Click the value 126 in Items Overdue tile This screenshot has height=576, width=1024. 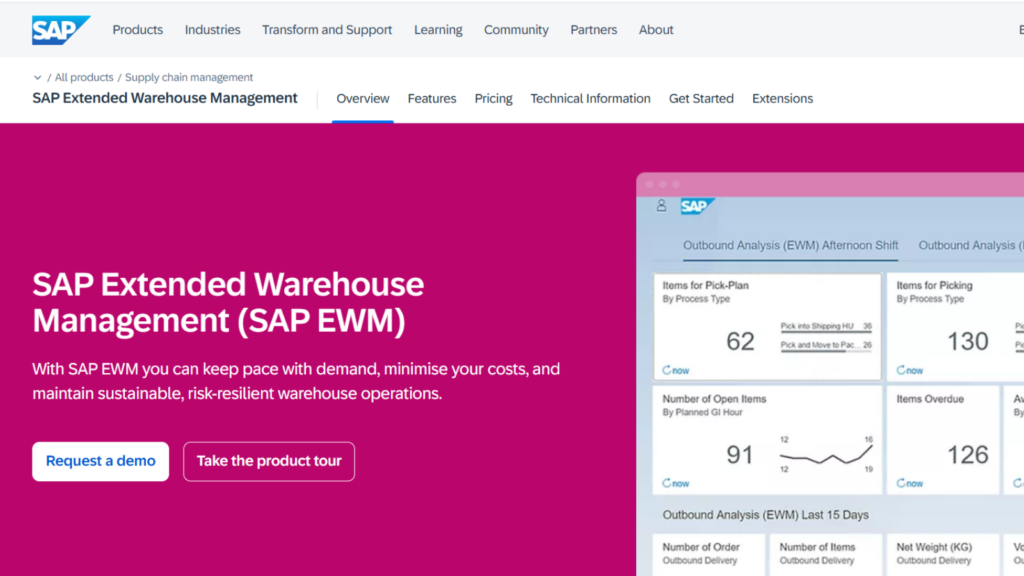[x=968, y=455]
